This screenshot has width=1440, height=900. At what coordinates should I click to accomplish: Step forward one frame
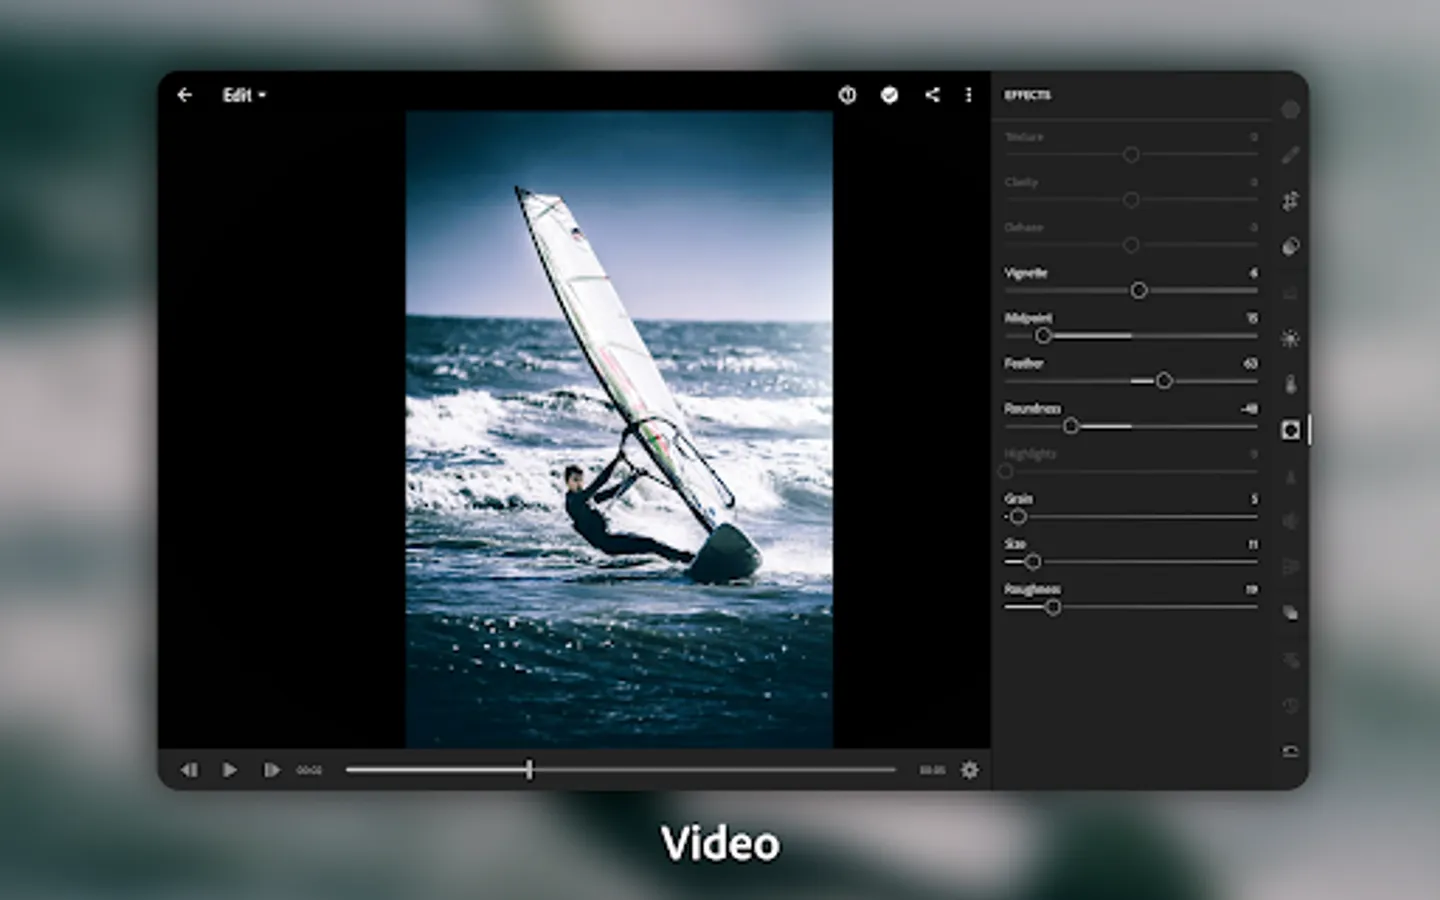coord(271,770)
